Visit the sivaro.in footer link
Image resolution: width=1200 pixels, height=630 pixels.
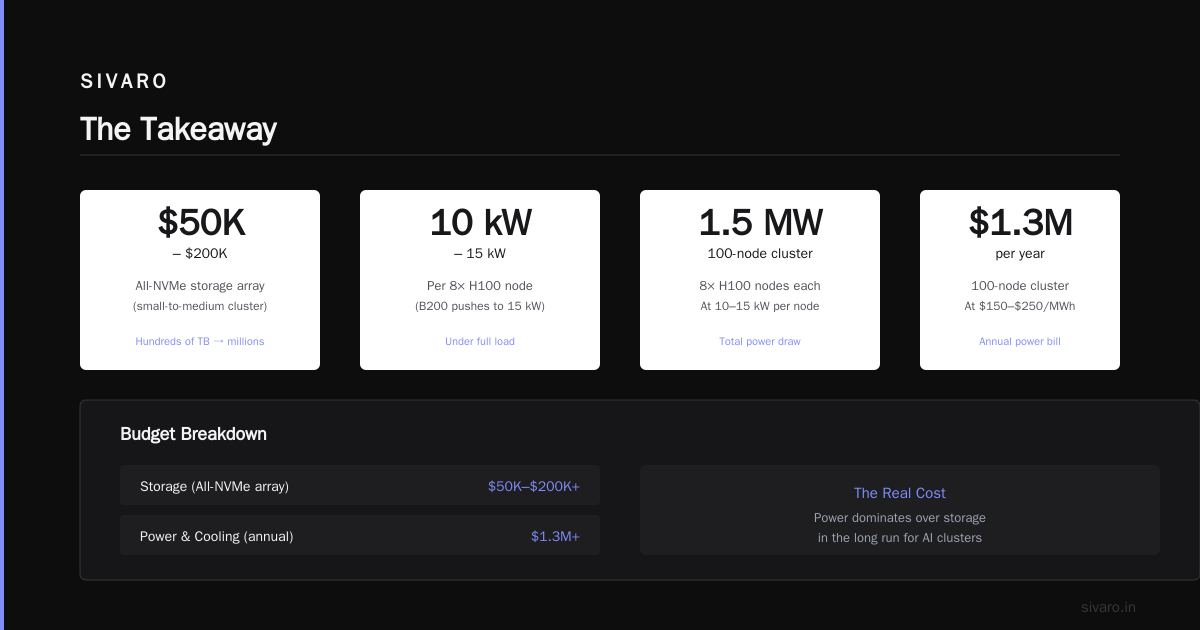pyautogui.click(x=1108, y=607)
